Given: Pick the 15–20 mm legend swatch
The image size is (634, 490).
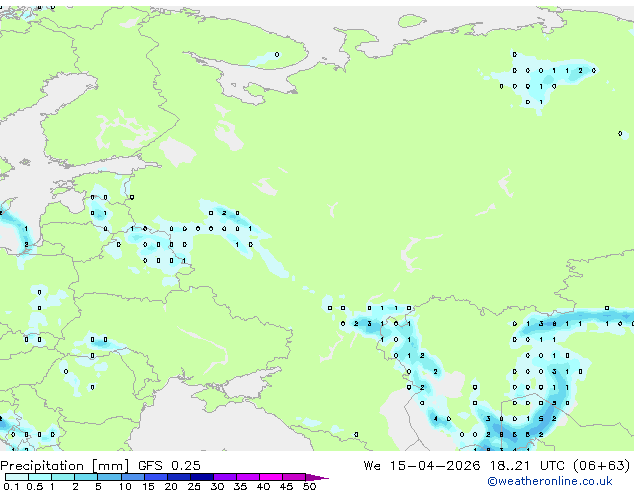Looking at the screenshot, I should pos(156,477).
